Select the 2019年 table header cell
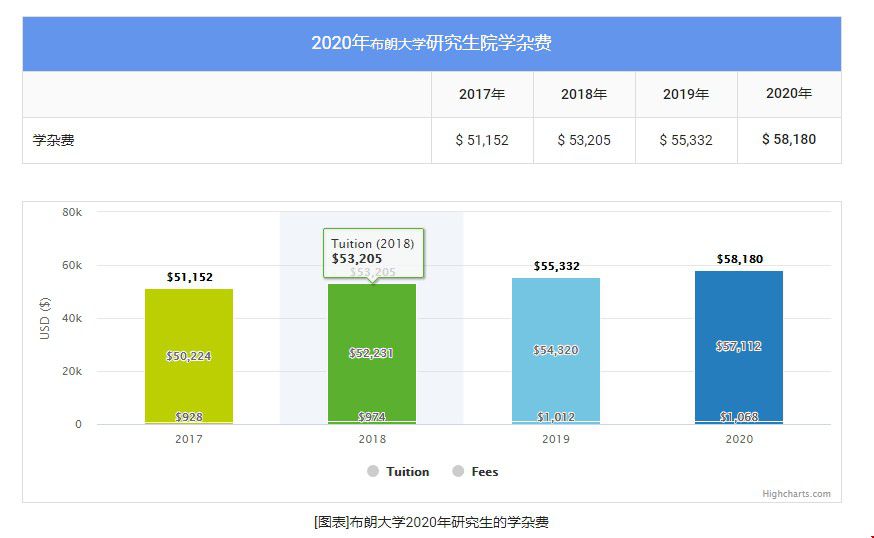The width and height of the screenshot is (874, 538). click(x=686, y=94)
